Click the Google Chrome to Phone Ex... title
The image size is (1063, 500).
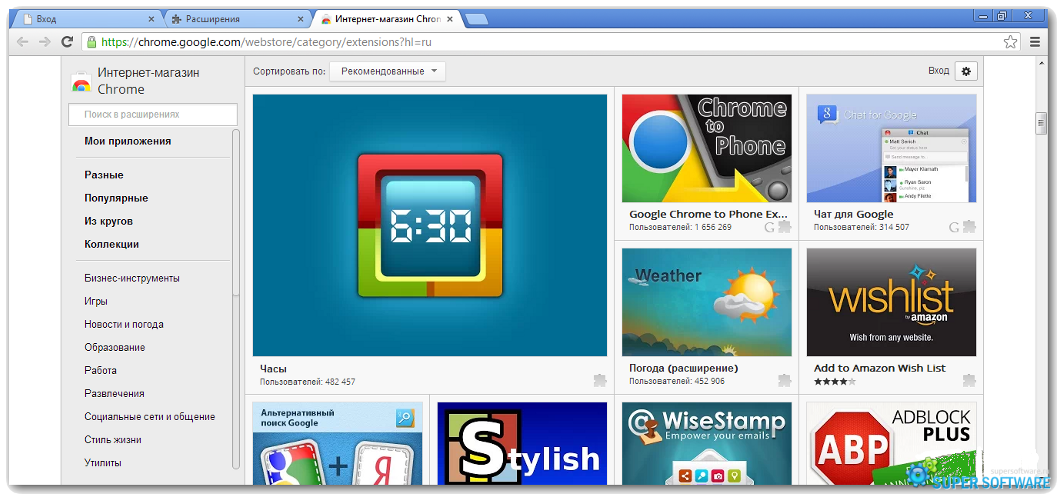click(708, 214)
